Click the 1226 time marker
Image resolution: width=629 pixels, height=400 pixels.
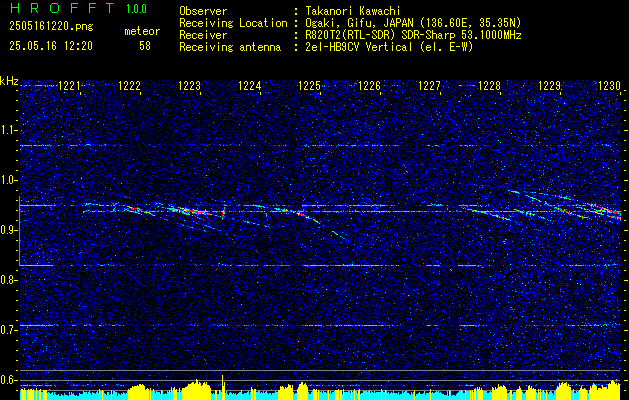pyautogui.click(x=369, y=85)
